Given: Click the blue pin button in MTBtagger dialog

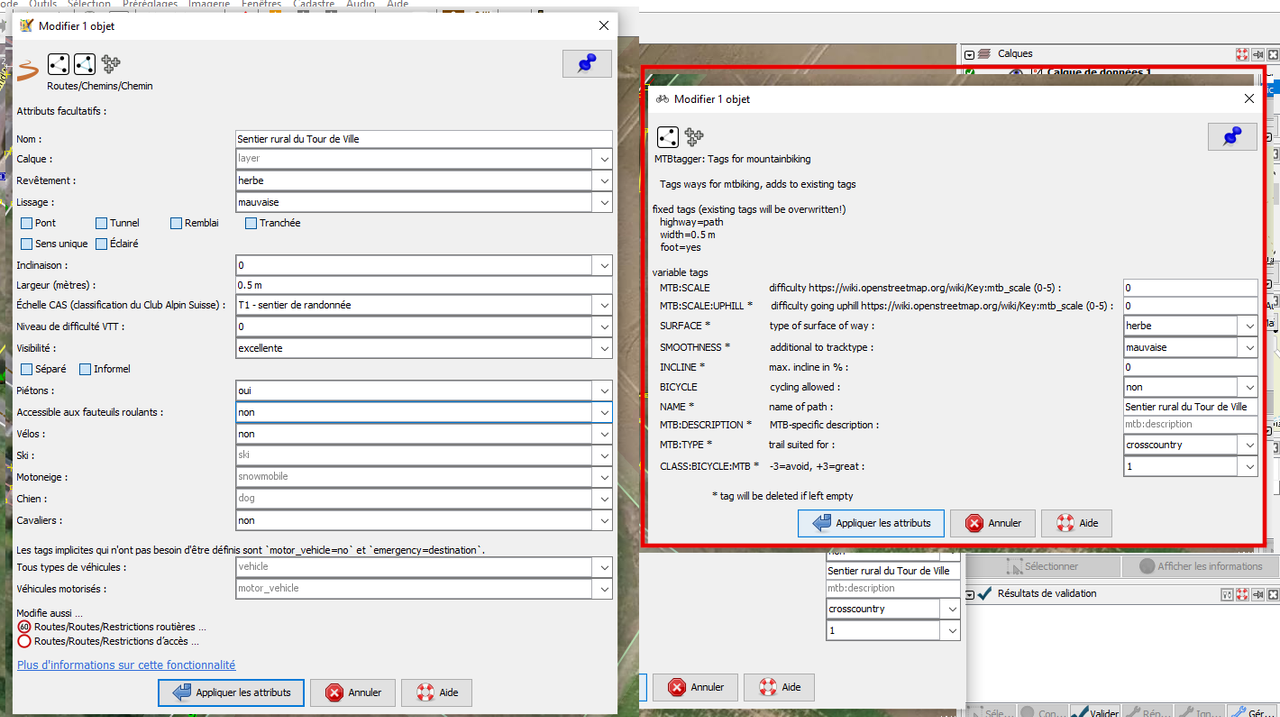Looking at the screenshot, I should point(1232,137).
